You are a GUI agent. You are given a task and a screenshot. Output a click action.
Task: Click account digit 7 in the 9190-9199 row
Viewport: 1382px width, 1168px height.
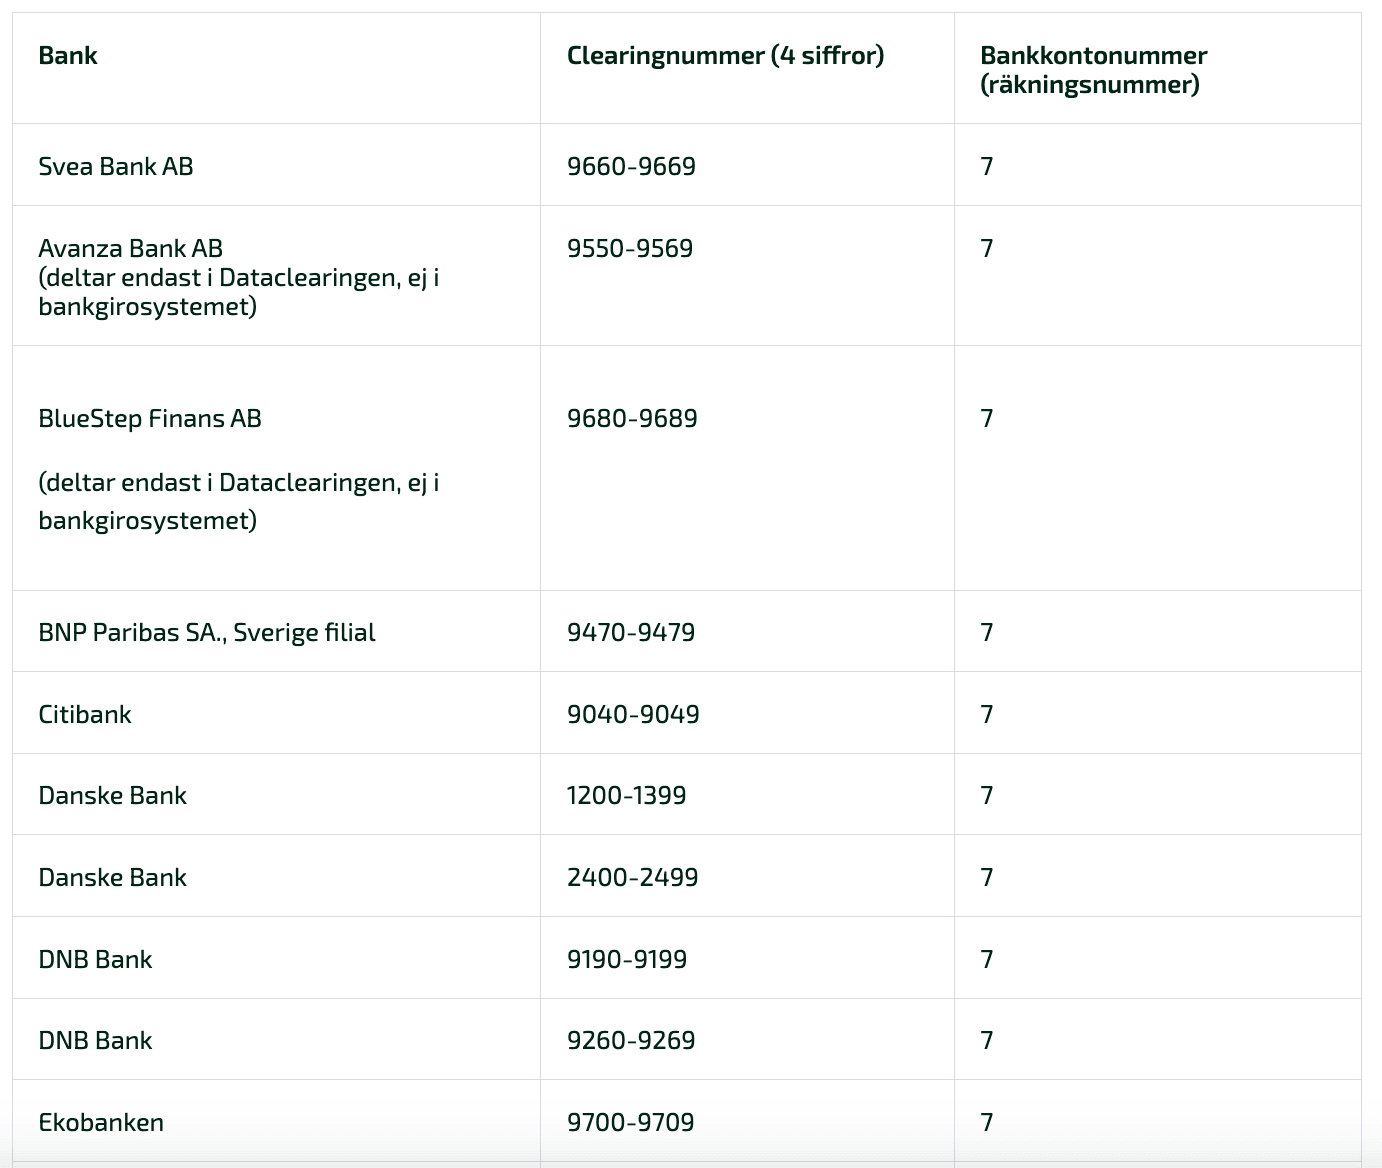click(987, 959)
